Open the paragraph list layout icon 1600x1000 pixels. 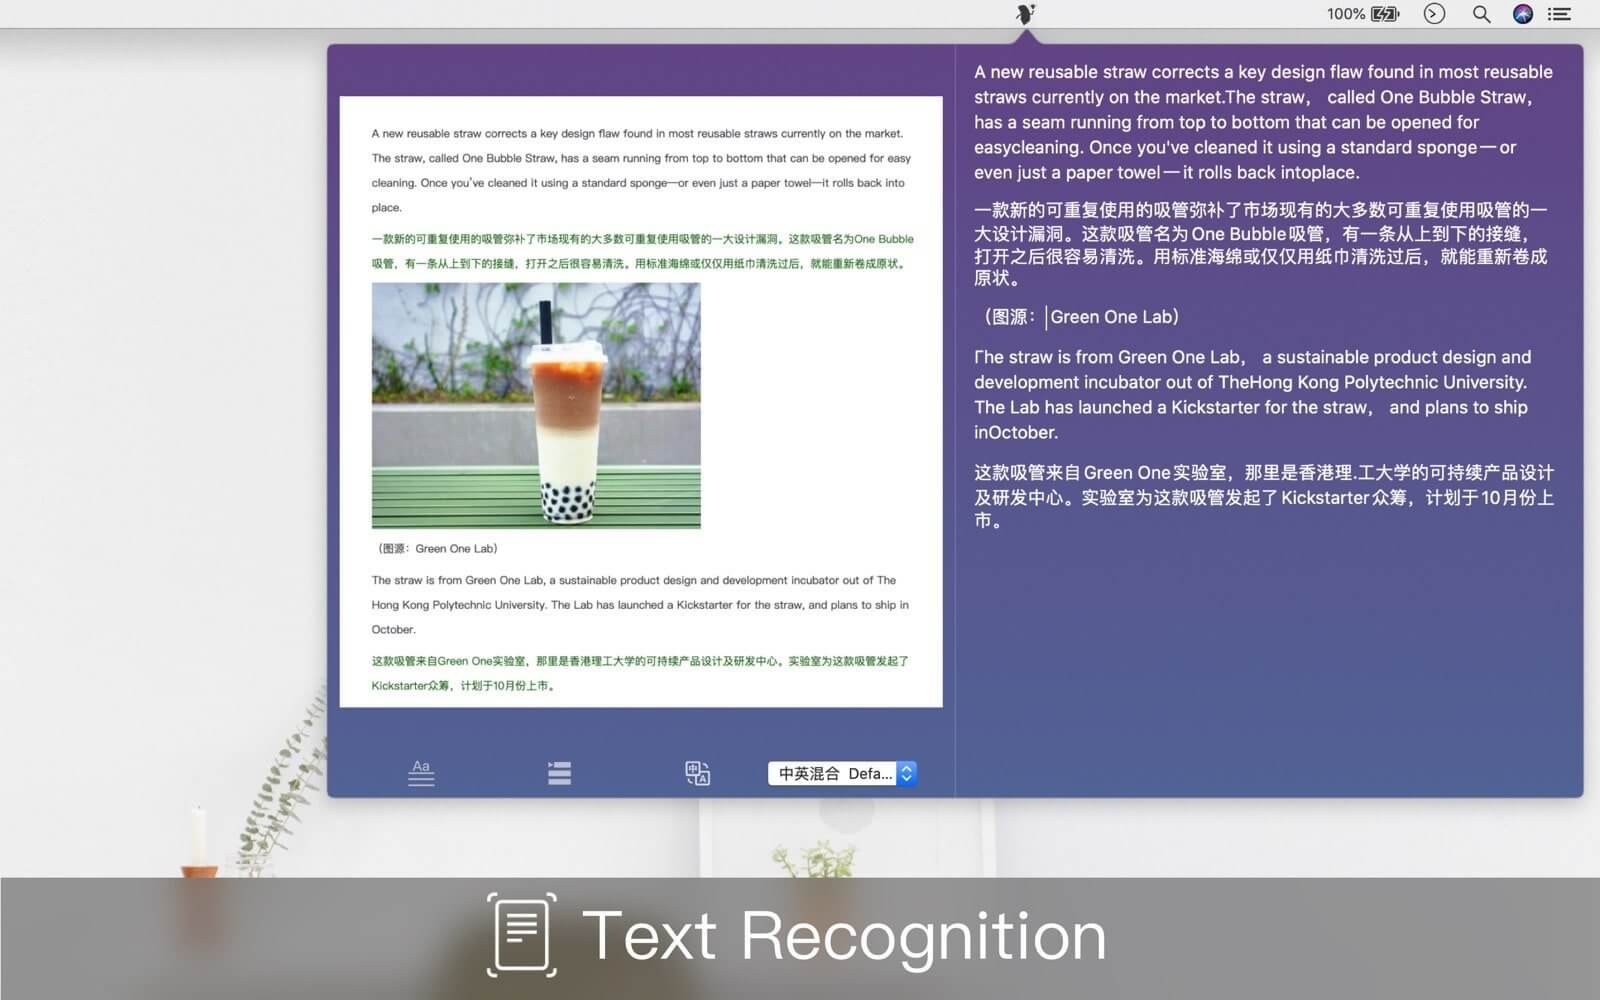(x=559, y=771)
